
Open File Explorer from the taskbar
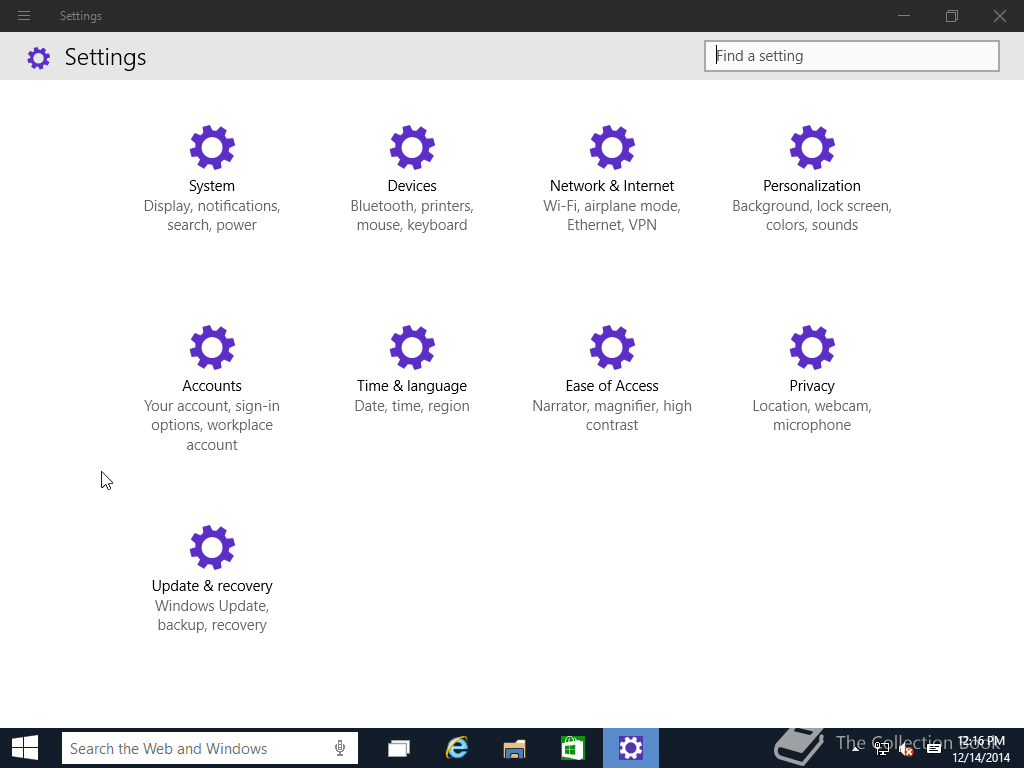514,748
